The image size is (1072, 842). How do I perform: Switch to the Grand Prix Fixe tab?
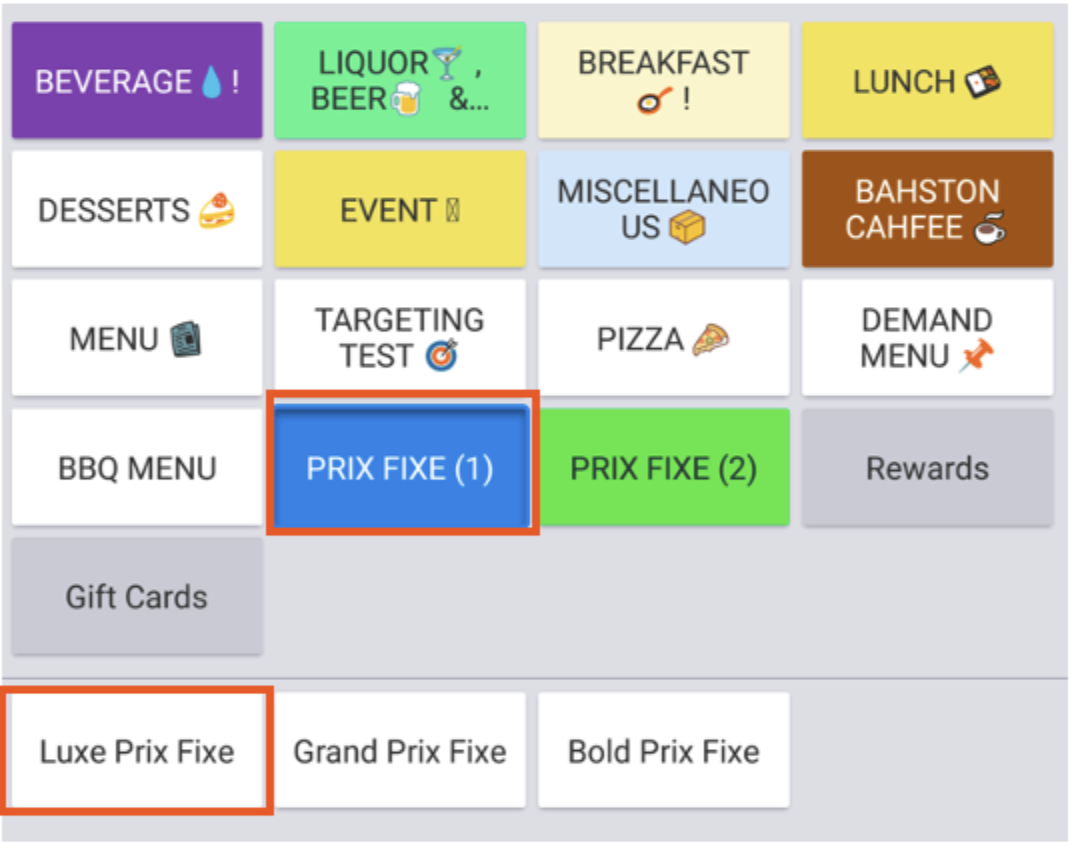(400, 751)
